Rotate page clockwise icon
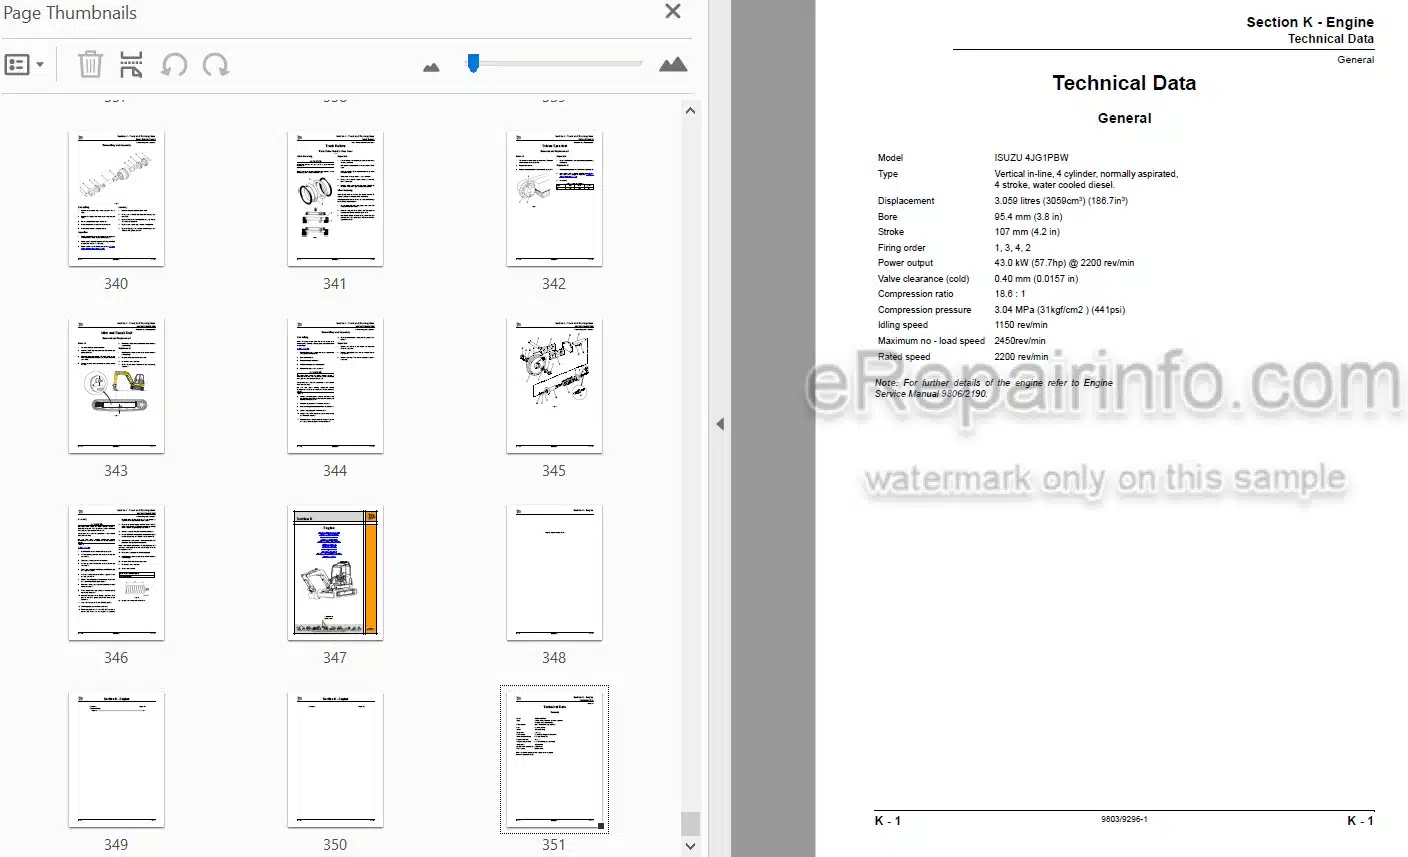The width and height of the screenshot is (1408, 857). click(x=216, y=65)
